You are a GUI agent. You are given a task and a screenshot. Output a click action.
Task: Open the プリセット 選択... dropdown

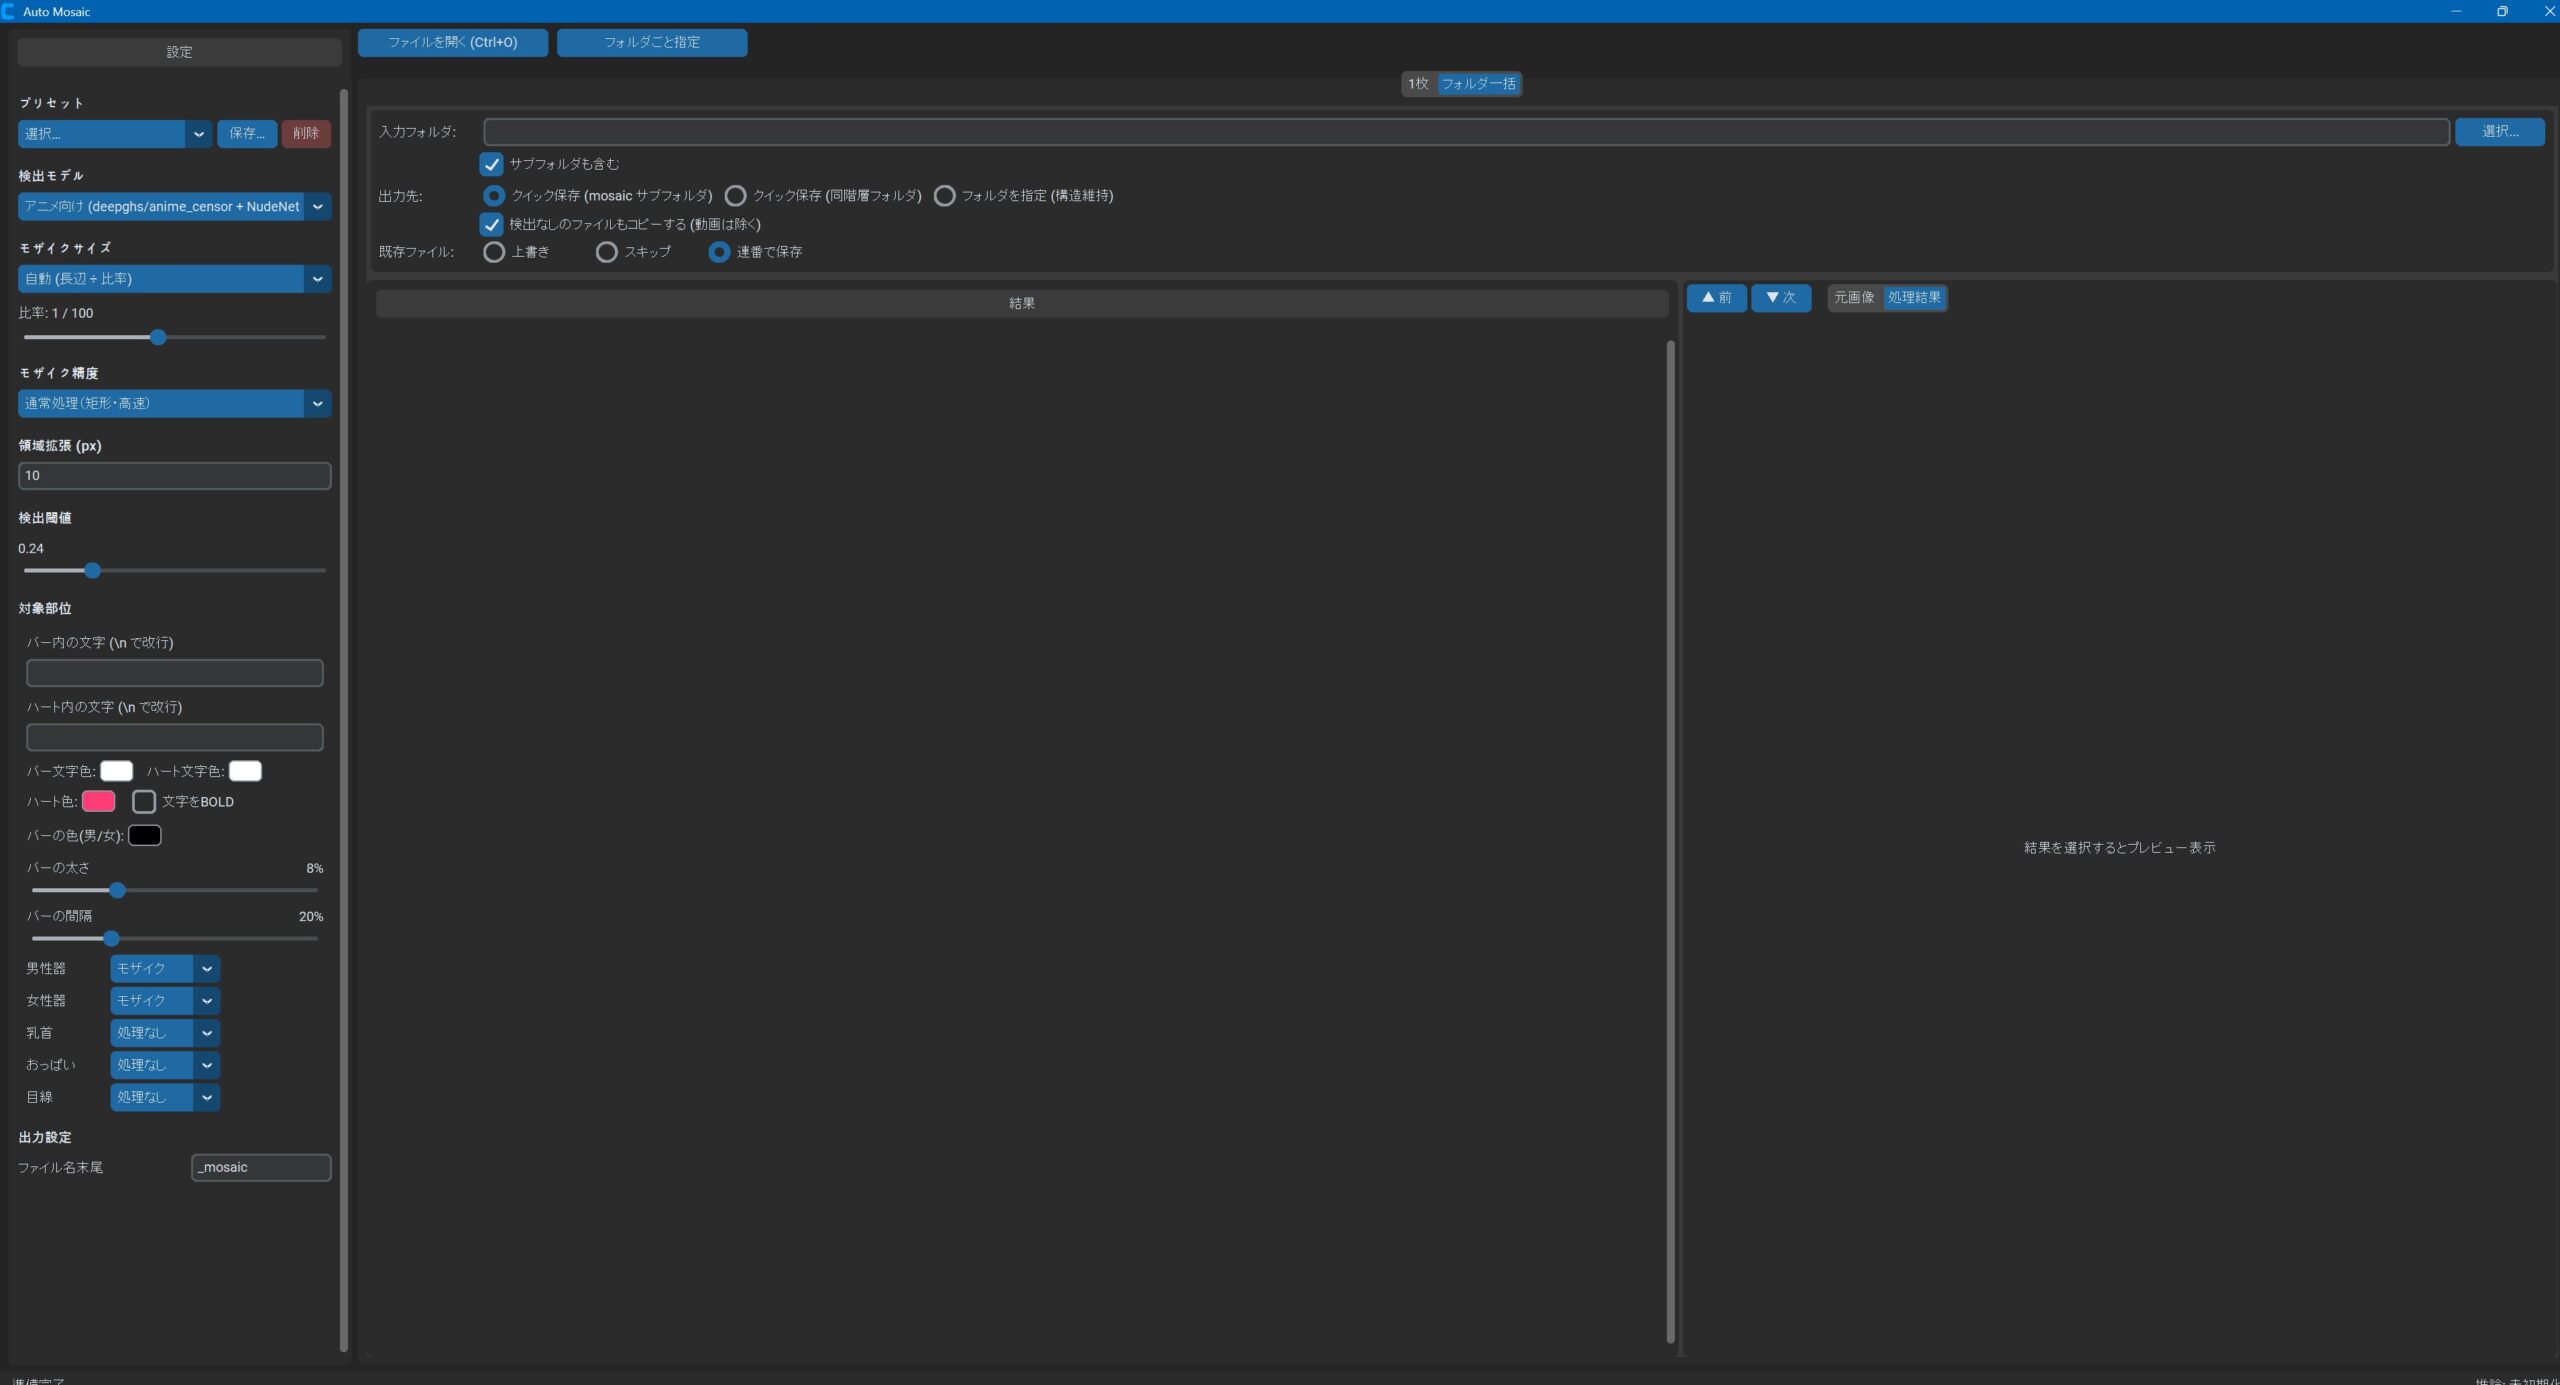tap(114, 134)
